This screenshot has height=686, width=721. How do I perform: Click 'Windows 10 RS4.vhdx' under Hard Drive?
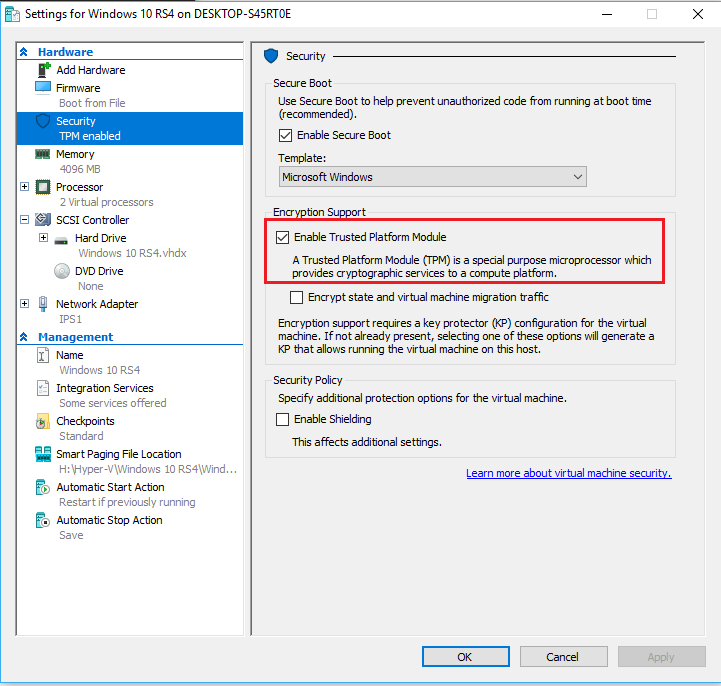(x=132, y=253)
